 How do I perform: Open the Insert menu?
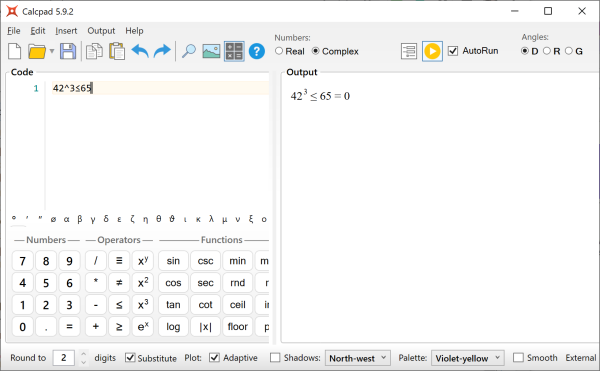[66, 31]
